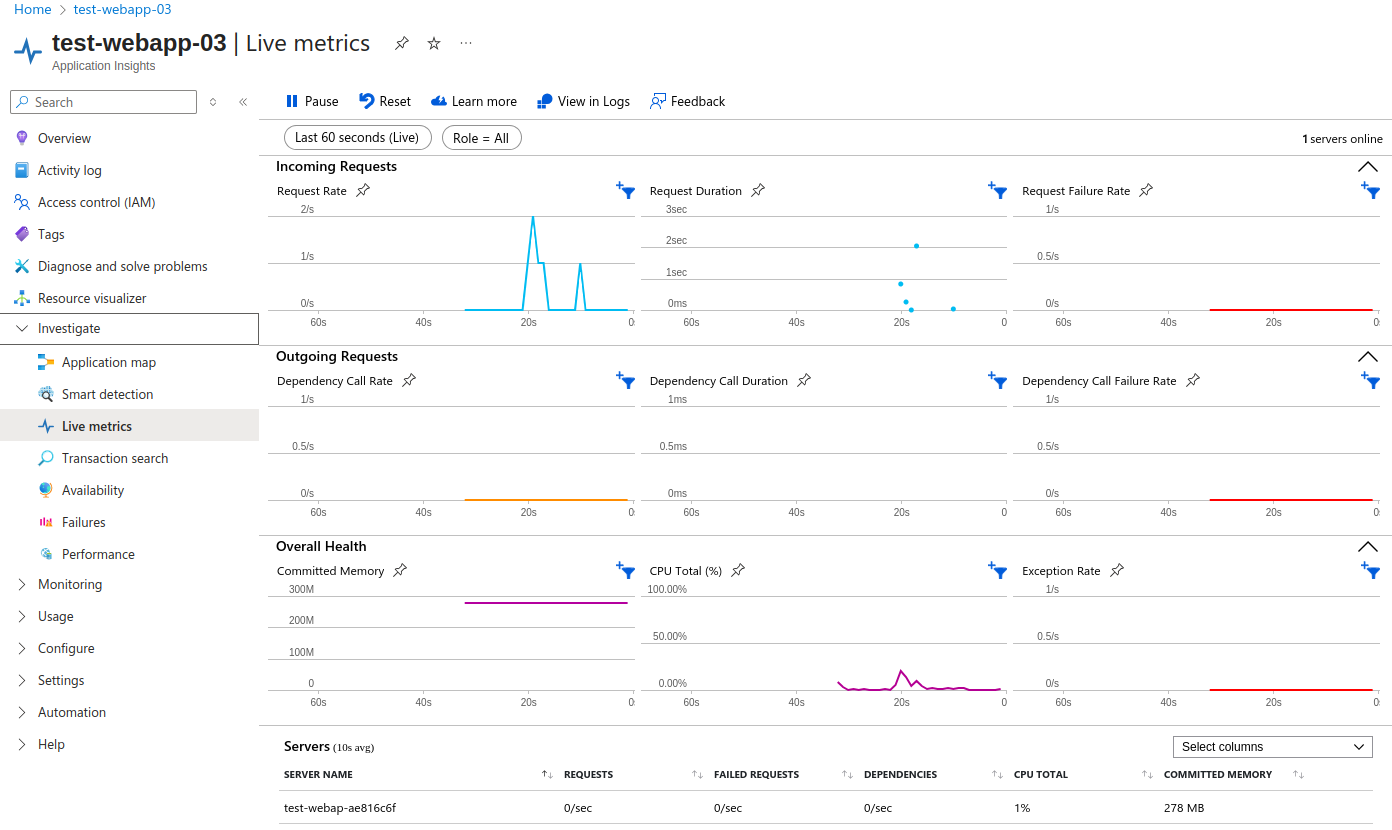Add filter to Committed Memory chart
The height and width of the screenshot is (830, 1392).
point(625,570)
